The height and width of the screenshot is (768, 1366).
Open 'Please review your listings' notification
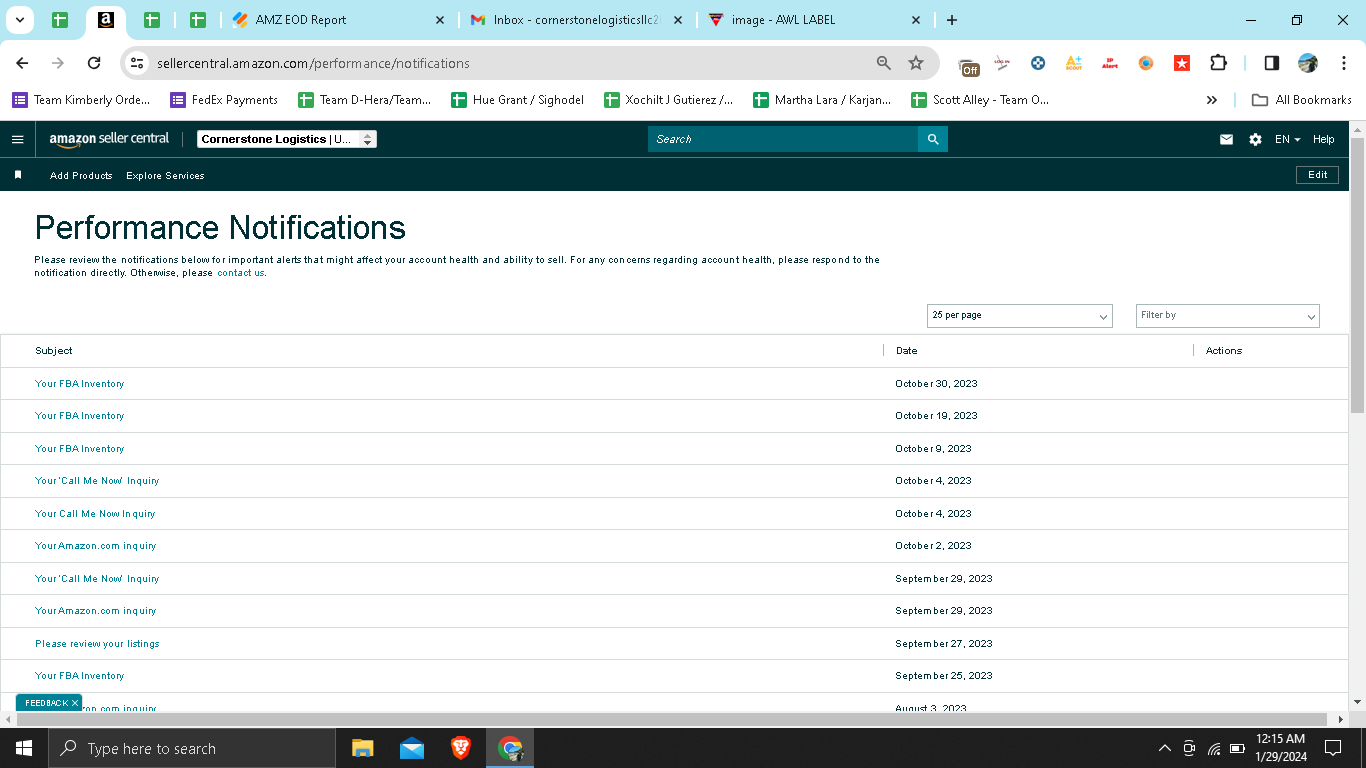[97, 644]
